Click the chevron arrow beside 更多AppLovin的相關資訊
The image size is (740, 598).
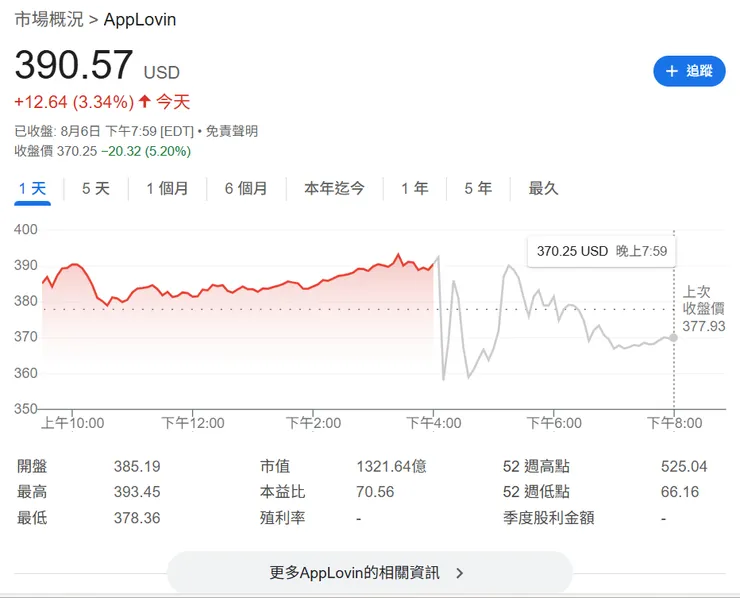[x=460, y=573]
